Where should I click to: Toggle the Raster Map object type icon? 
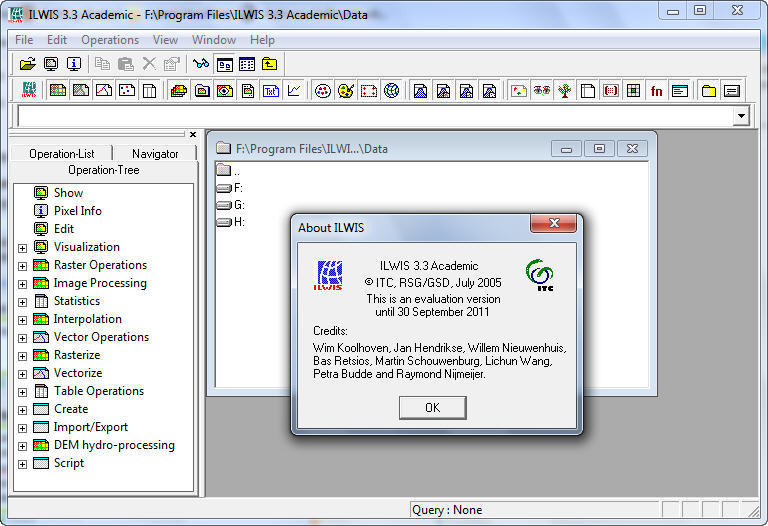point(58,90)
